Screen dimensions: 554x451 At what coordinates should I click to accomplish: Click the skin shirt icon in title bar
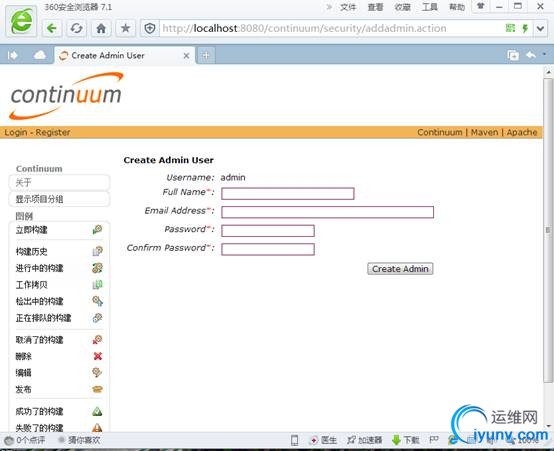[x=481, y=6]
